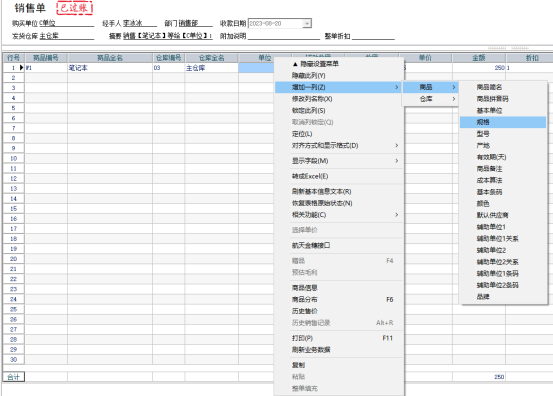Click 锁定此列(S) menu item

point(339,110)
